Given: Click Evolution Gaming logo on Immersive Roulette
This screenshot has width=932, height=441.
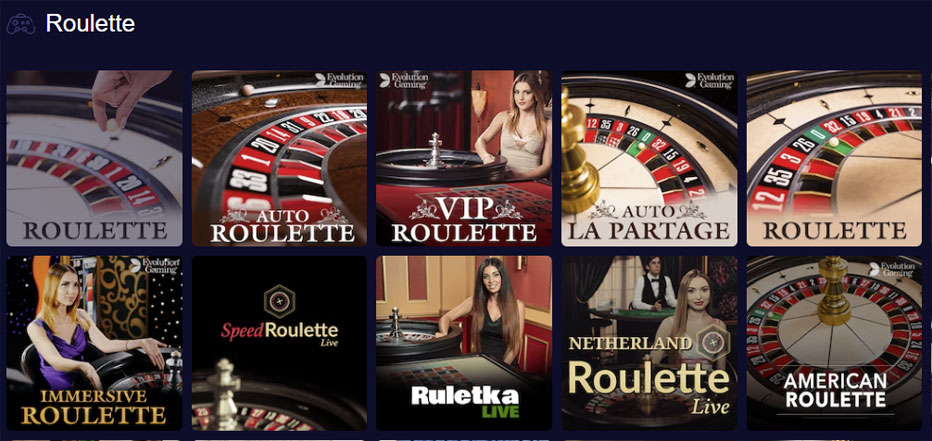Looking at the screenshot, I should [x=155, y=266].
